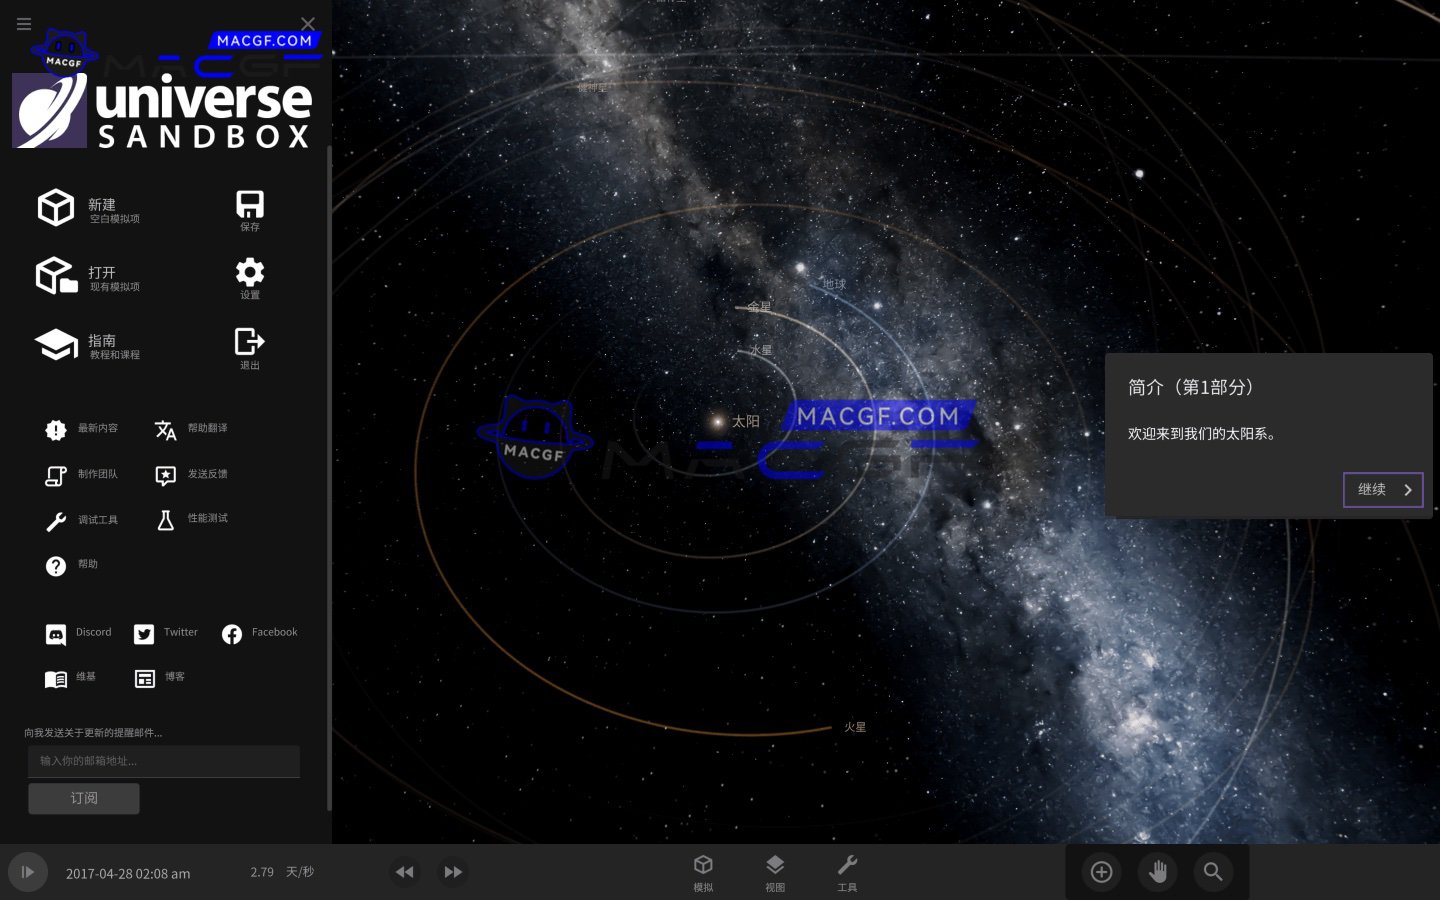Toggle simulation play/pause

click(x=27, y=872)
